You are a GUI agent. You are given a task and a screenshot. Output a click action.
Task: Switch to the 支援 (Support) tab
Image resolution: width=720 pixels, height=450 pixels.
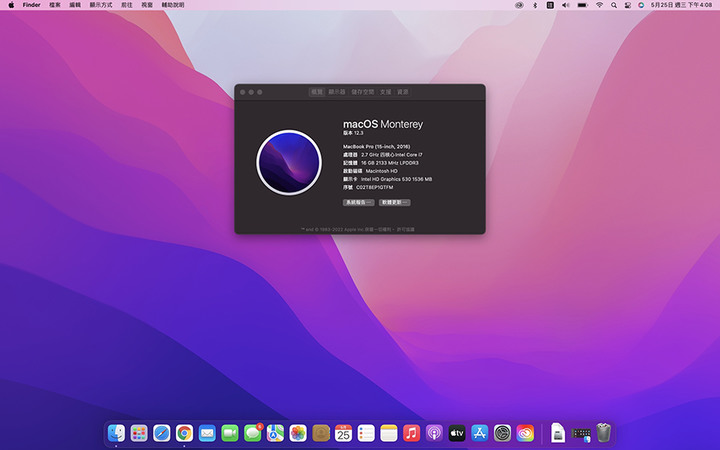(x=385, y=92)
